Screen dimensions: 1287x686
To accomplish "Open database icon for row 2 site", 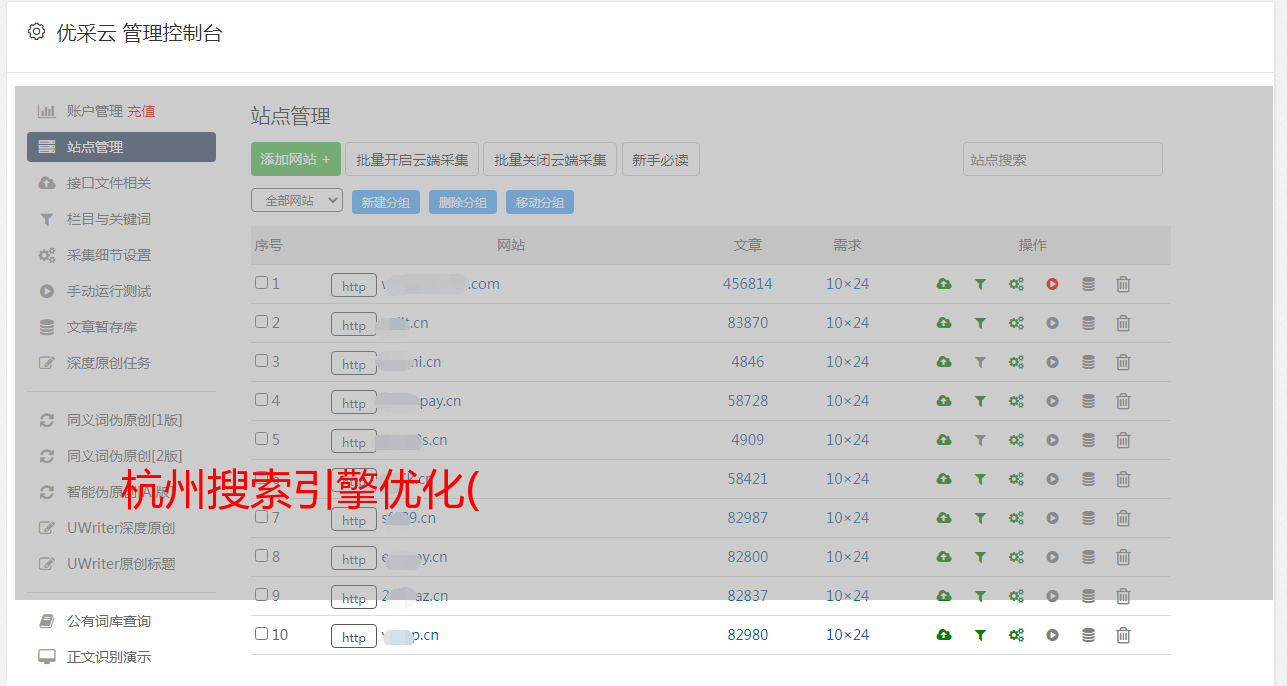I will click(1088, 323).
